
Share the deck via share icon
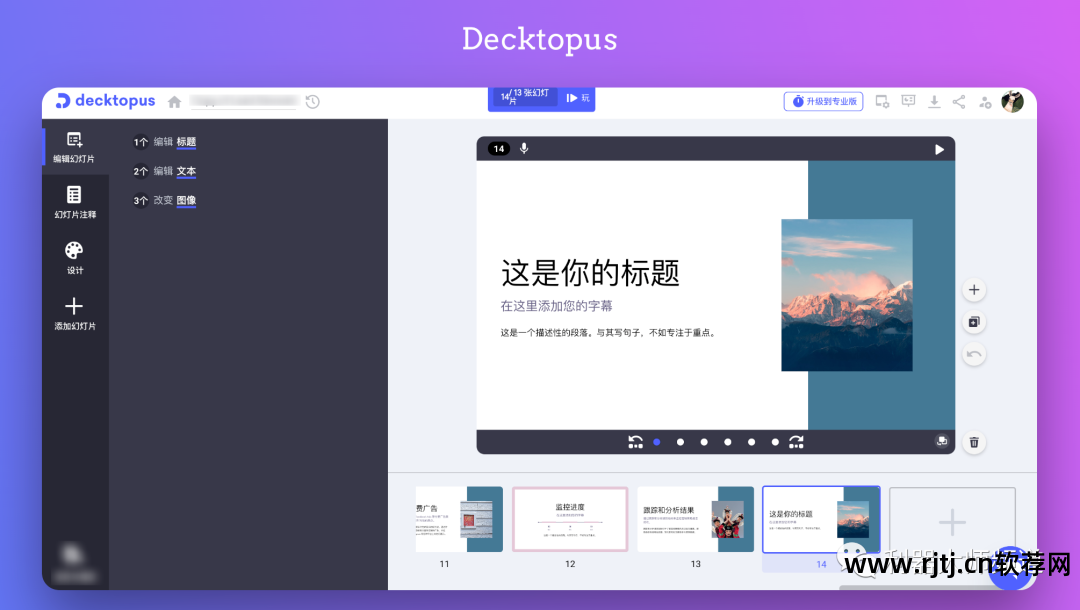click(959, 102)
